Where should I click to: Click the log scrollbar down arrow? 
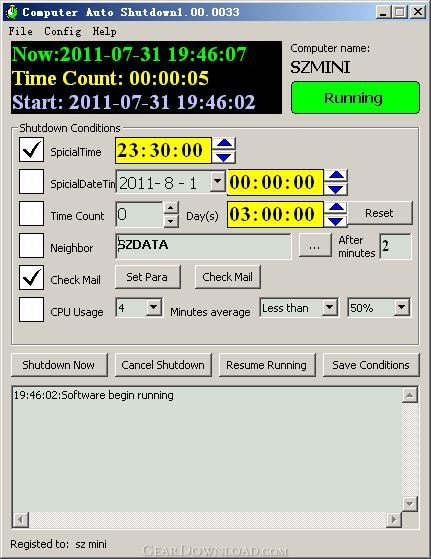pyautogui.click(x=409, y=504)
